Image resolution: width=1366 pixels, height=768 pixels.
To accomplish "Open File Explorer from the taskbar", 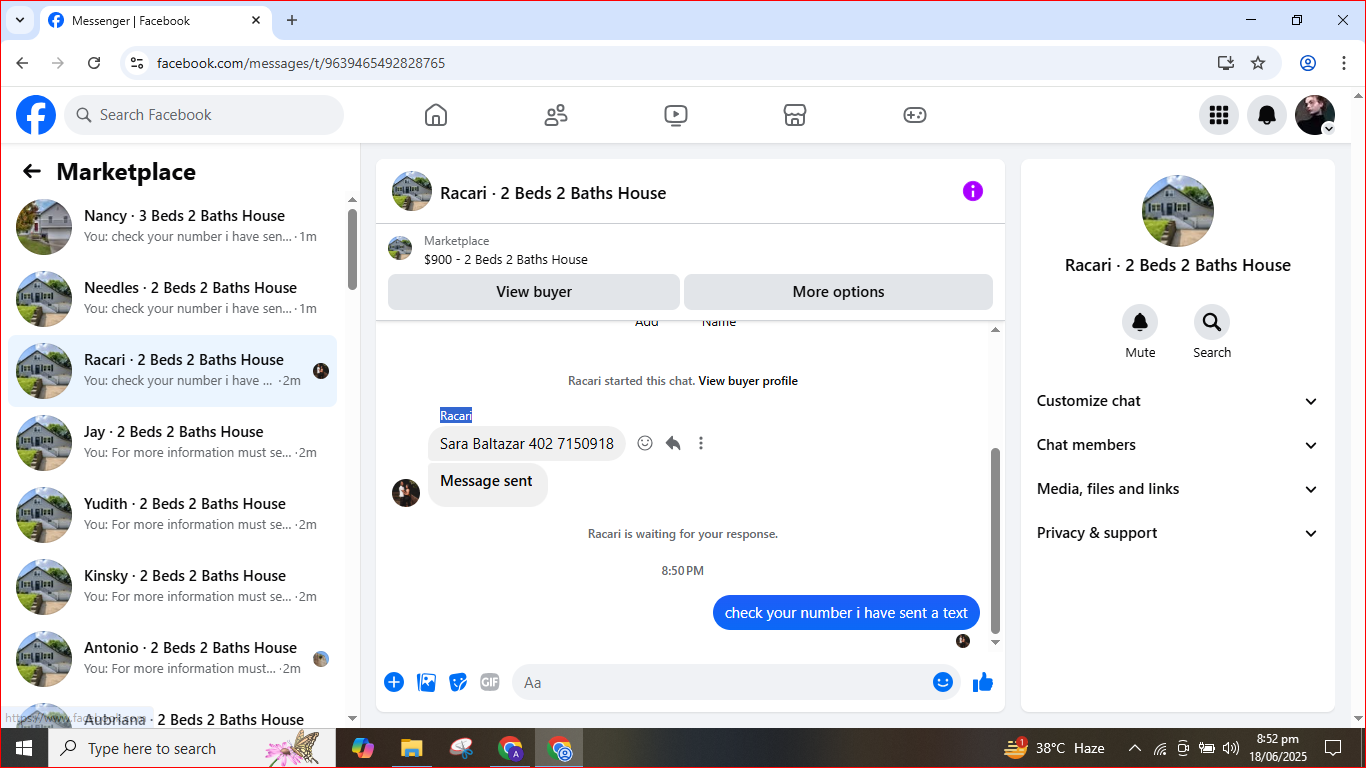I will 411,748.
